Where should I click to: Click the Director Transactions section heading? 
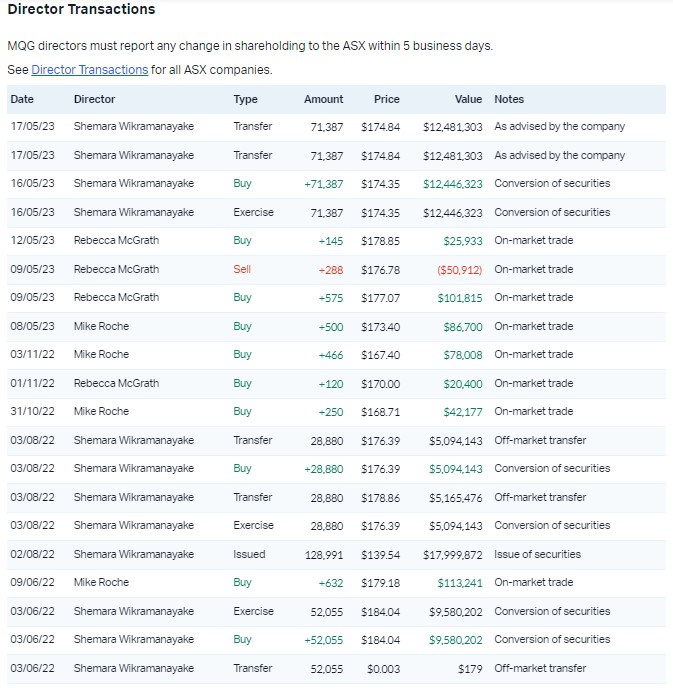pos(81,9)
